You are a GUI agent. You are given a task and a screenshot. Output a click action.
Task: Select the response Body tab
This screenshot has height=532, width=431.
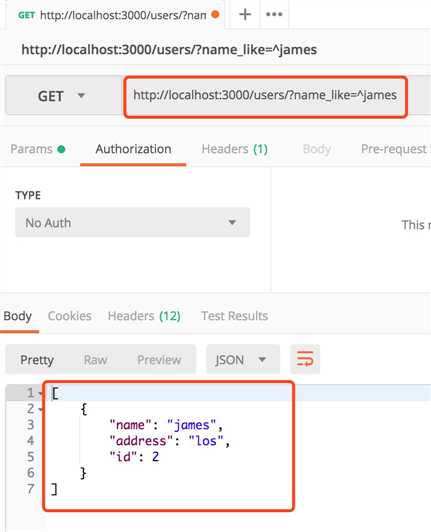pos(18,316)
